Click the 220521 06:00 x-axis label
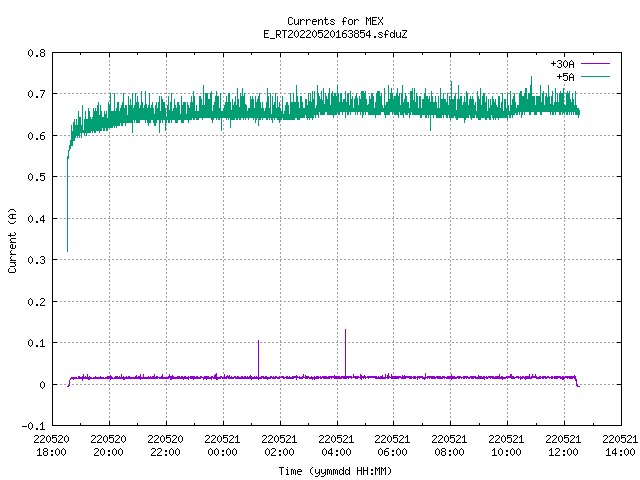 point(392,446)
